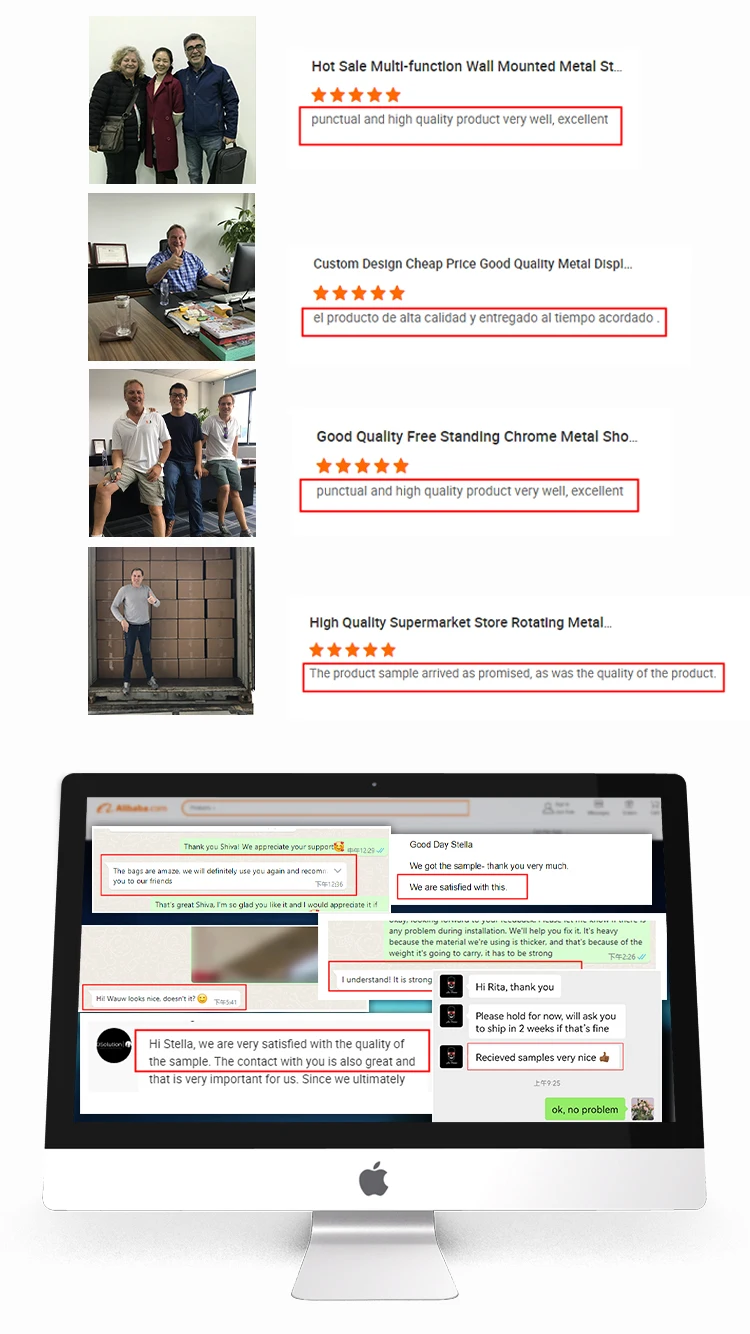
Task: Open the first customer photo of three people
Action: pyautogui.click(x=172, y=100)
